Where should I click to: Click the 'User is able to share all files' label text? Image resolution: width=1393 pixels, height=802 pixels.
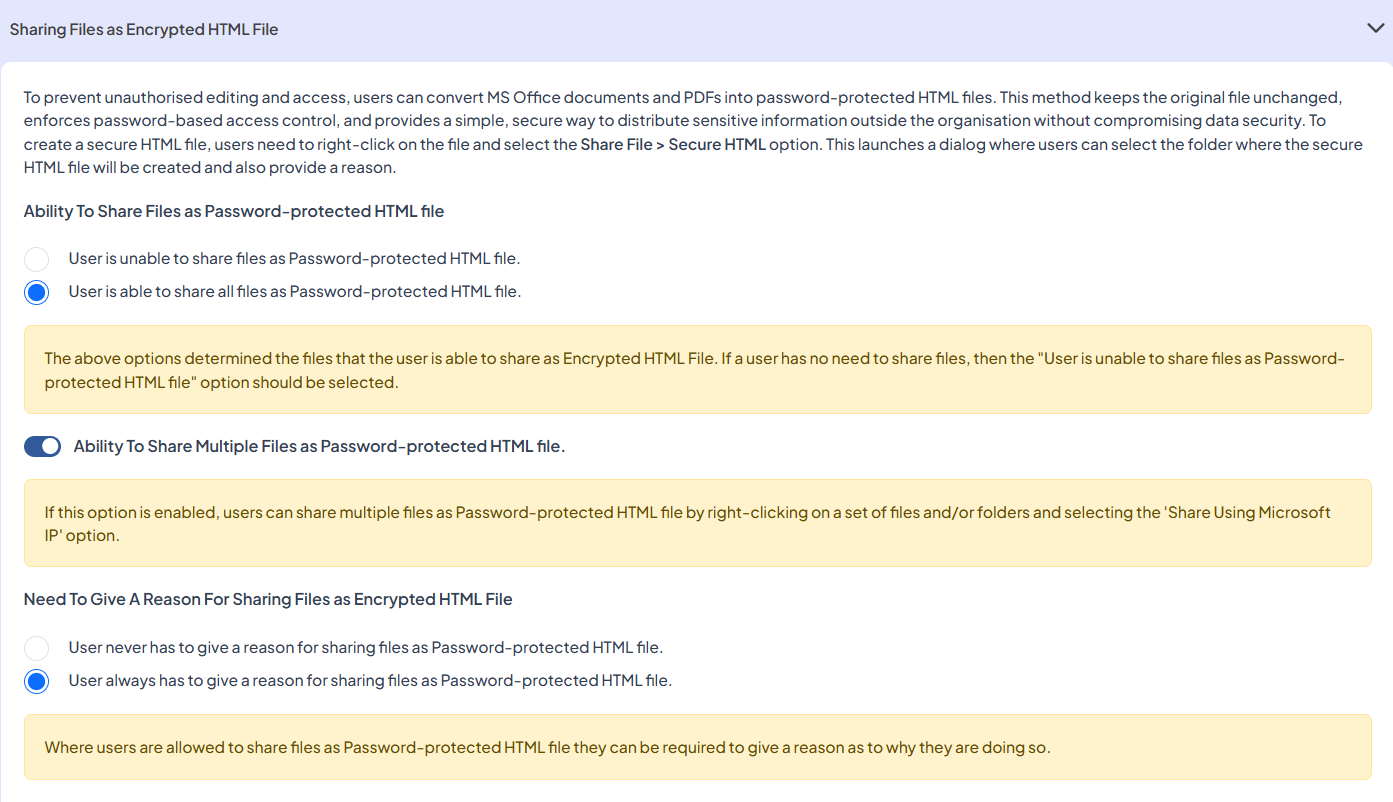pos(294,292)
